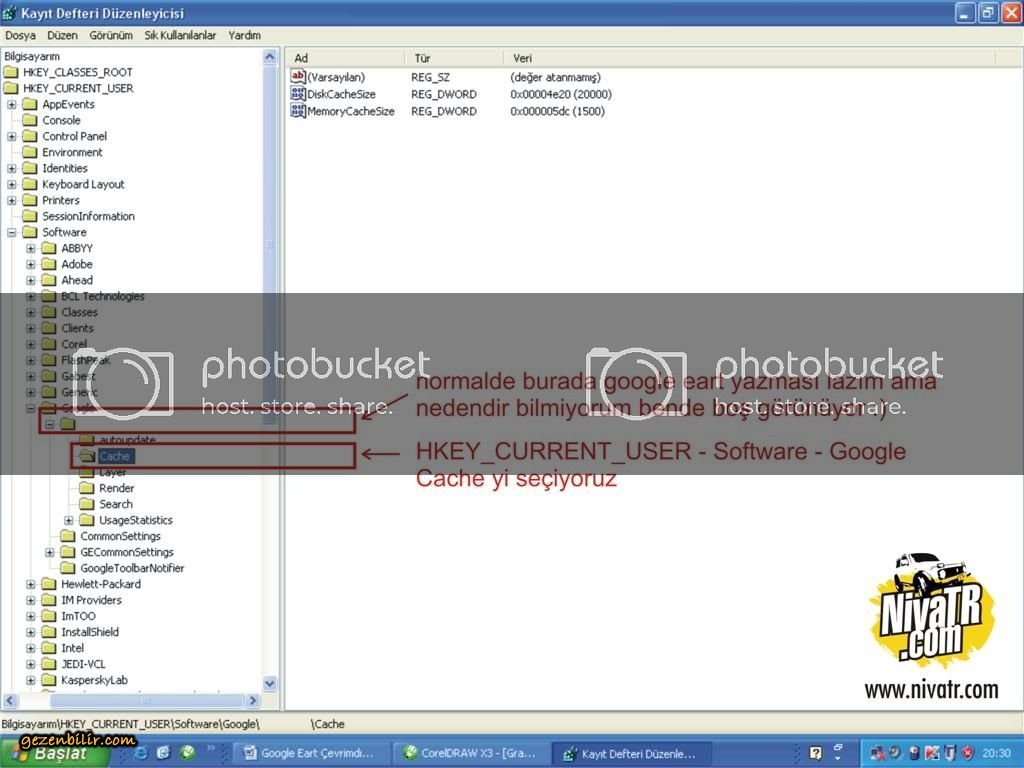
Task: Click the MemoryCacheSize DWORD value icon
Action: (x=297, y=111)
